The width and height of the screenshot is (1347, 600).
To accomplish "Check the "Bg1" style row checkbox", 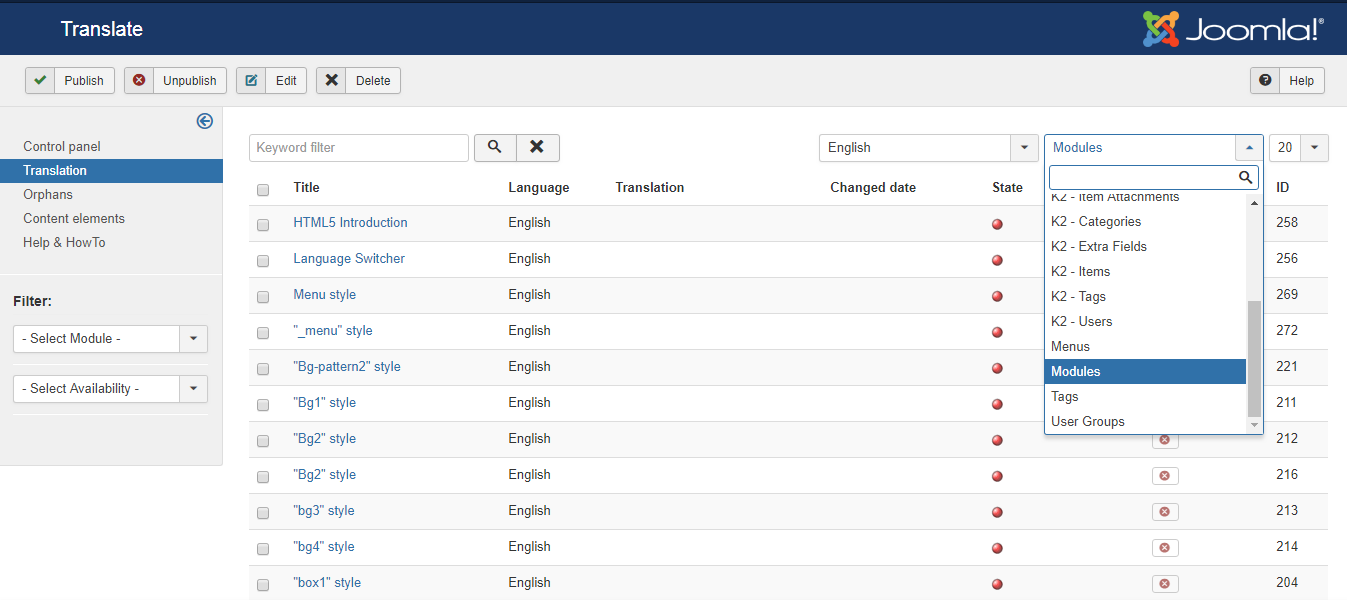I will click(x=263, y=405).
